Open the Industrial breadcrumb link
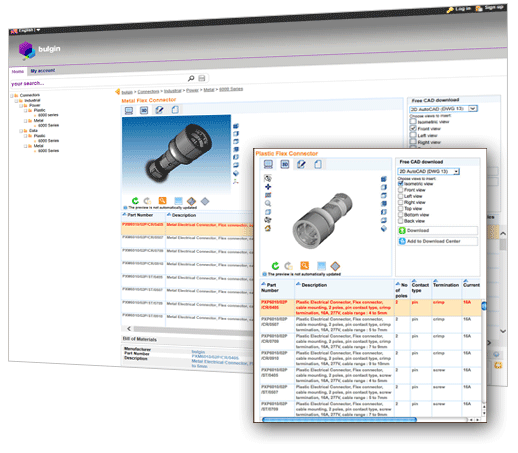This screenshot has width=518, height=453. (x=173, y=91)
